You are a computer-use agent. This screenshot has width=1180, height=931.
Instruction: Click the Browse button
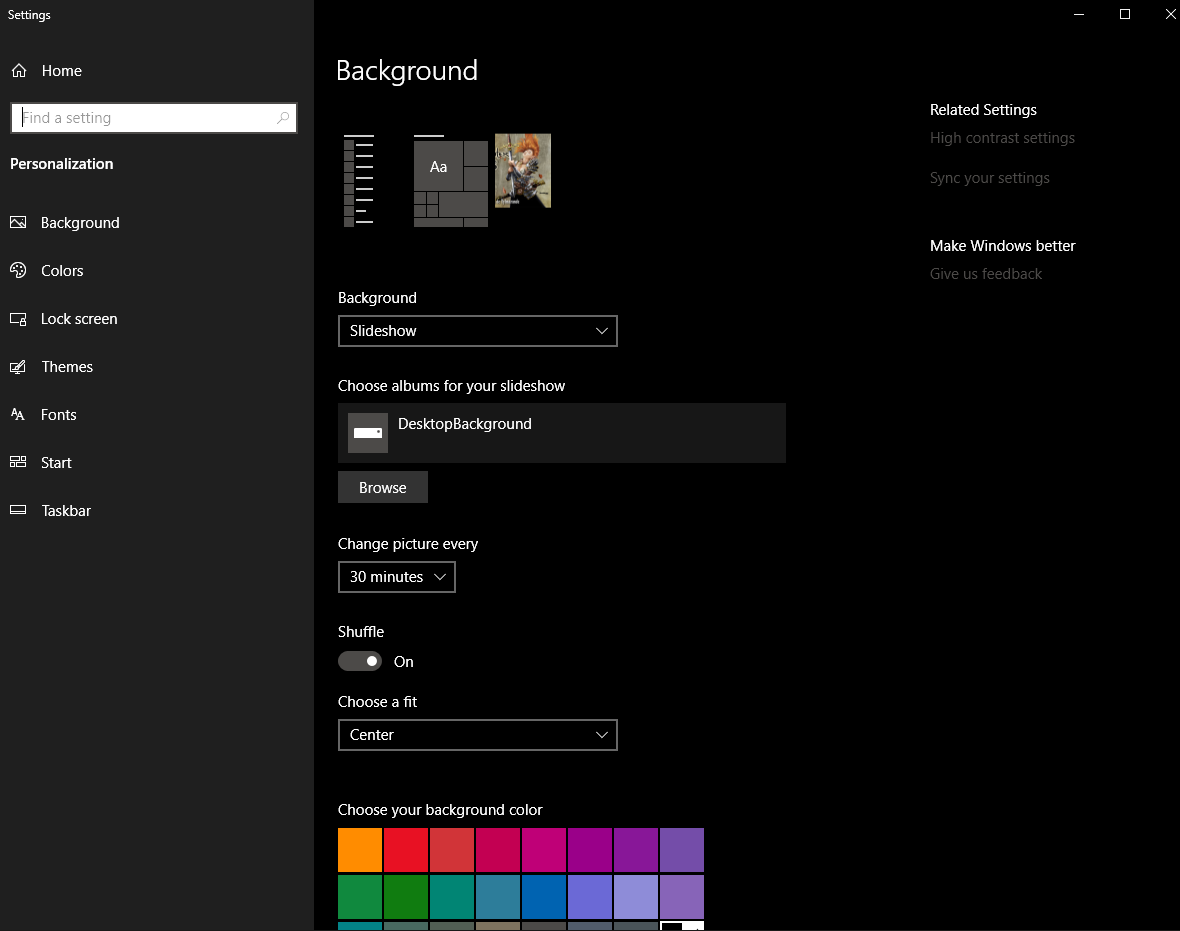click(382, 488)
